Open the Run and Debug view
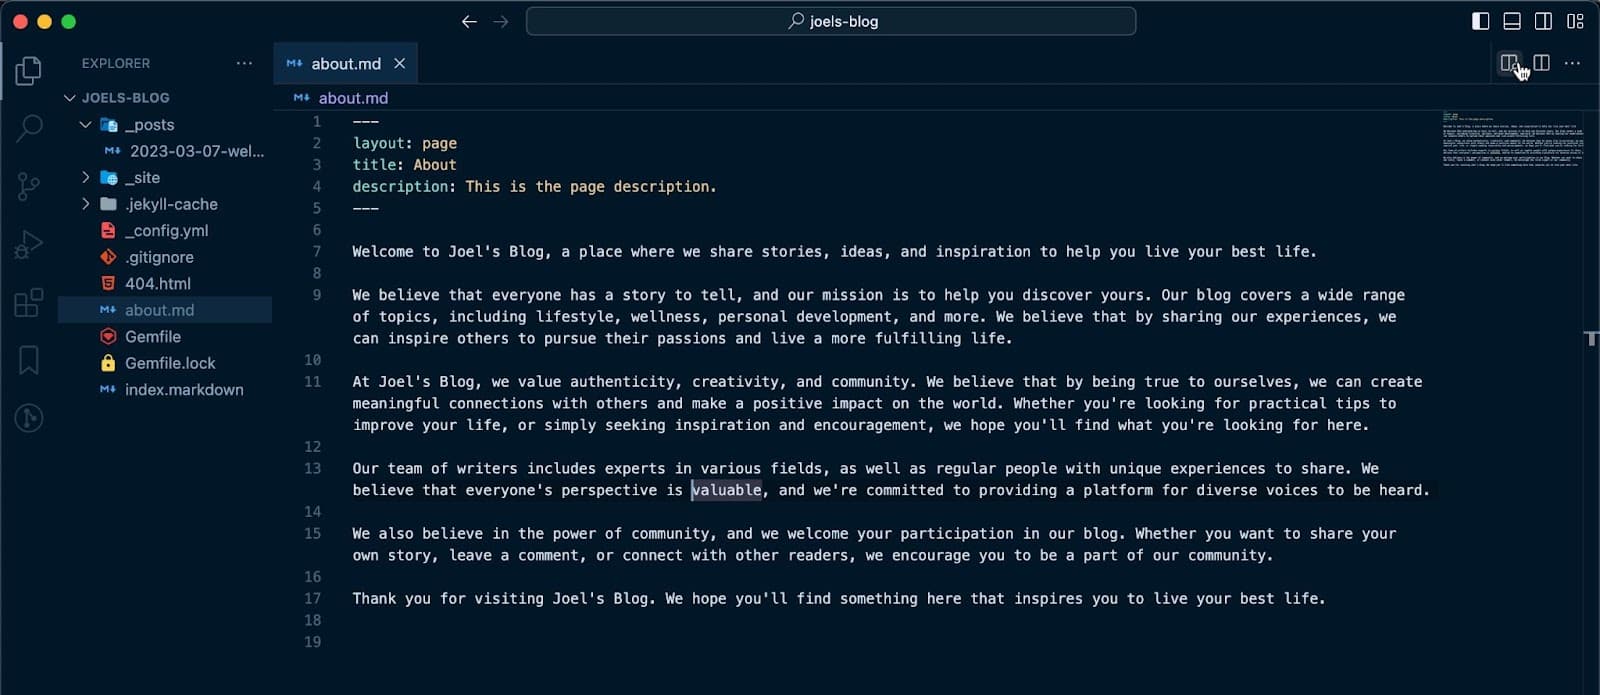1600x695 pixels. 29,244
